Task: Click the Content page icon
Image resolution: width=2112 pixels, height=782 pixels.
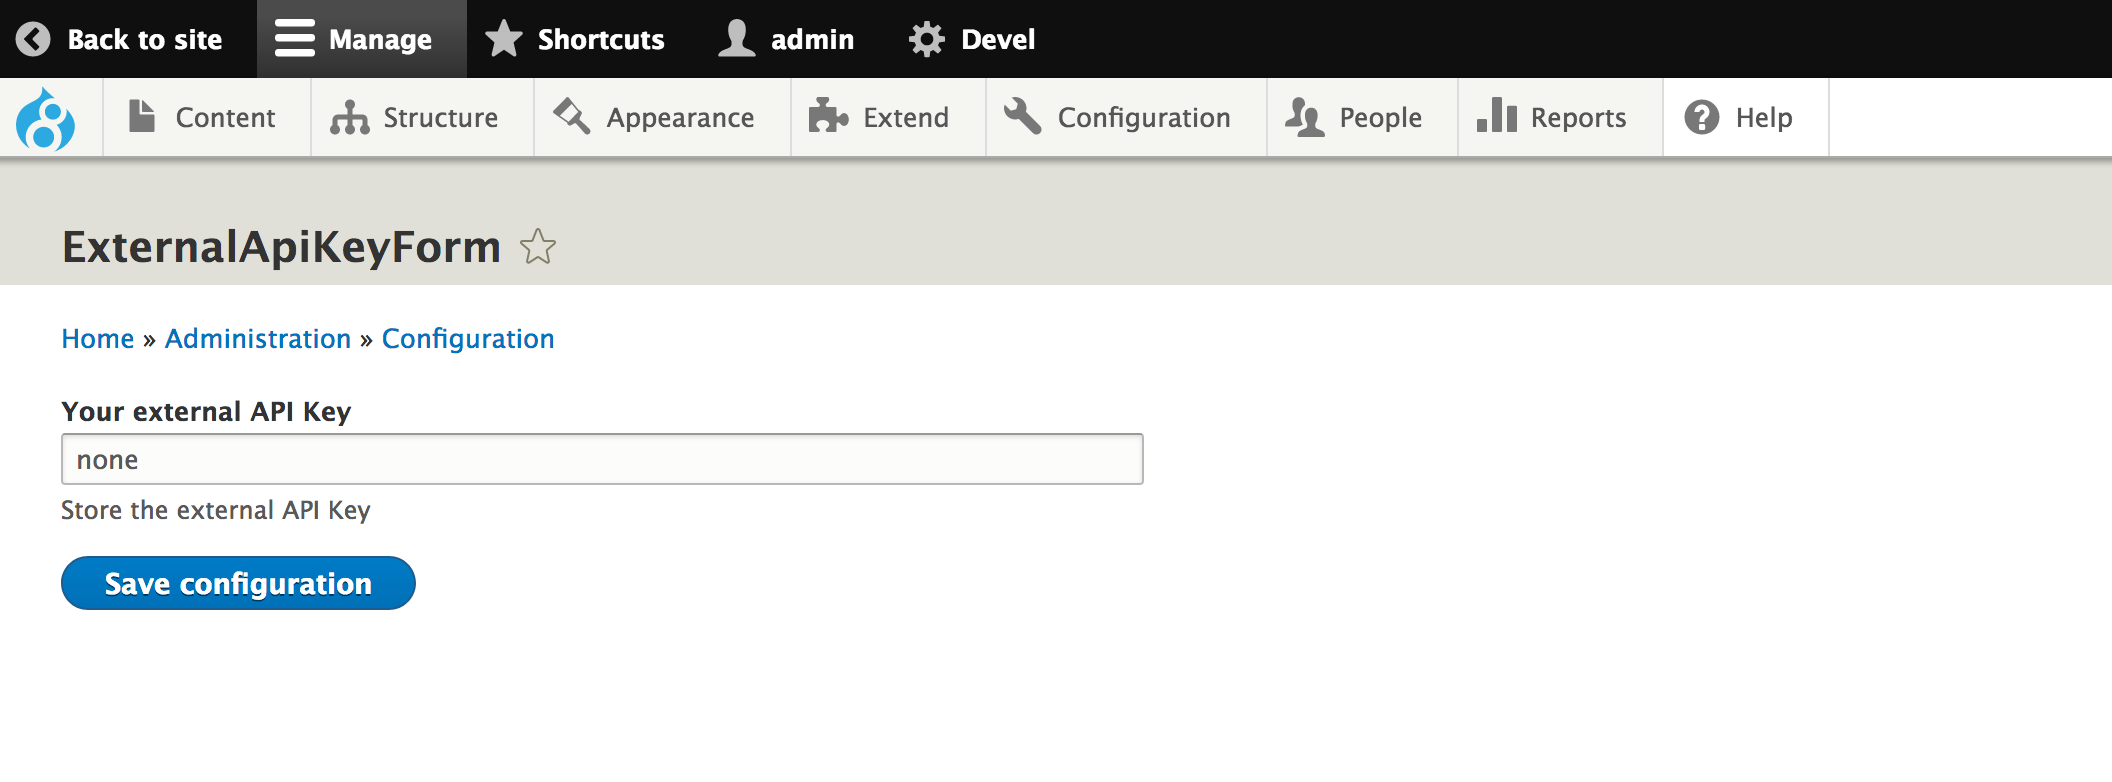Action: 142,116
